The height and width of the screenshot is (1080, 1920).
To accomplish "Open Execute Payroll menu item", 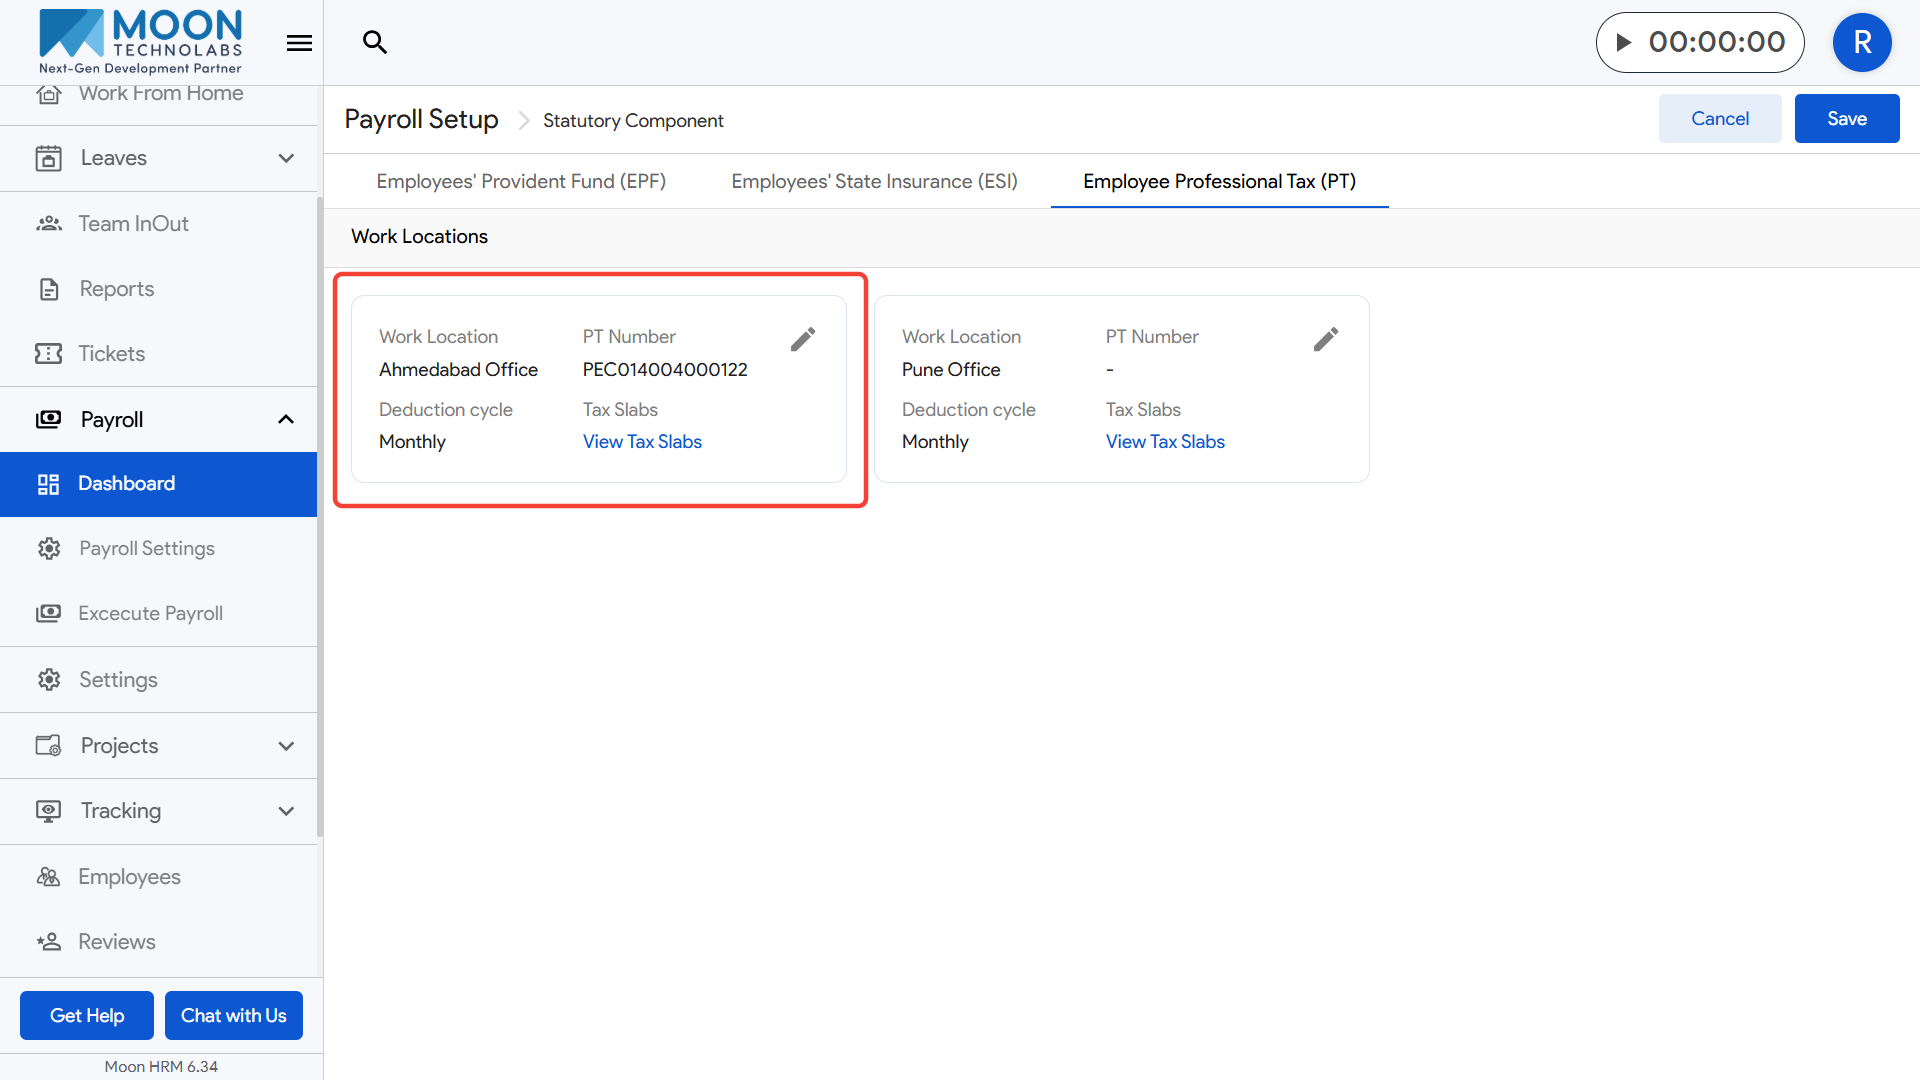I will pyautogui.click(x=150, y=613).
